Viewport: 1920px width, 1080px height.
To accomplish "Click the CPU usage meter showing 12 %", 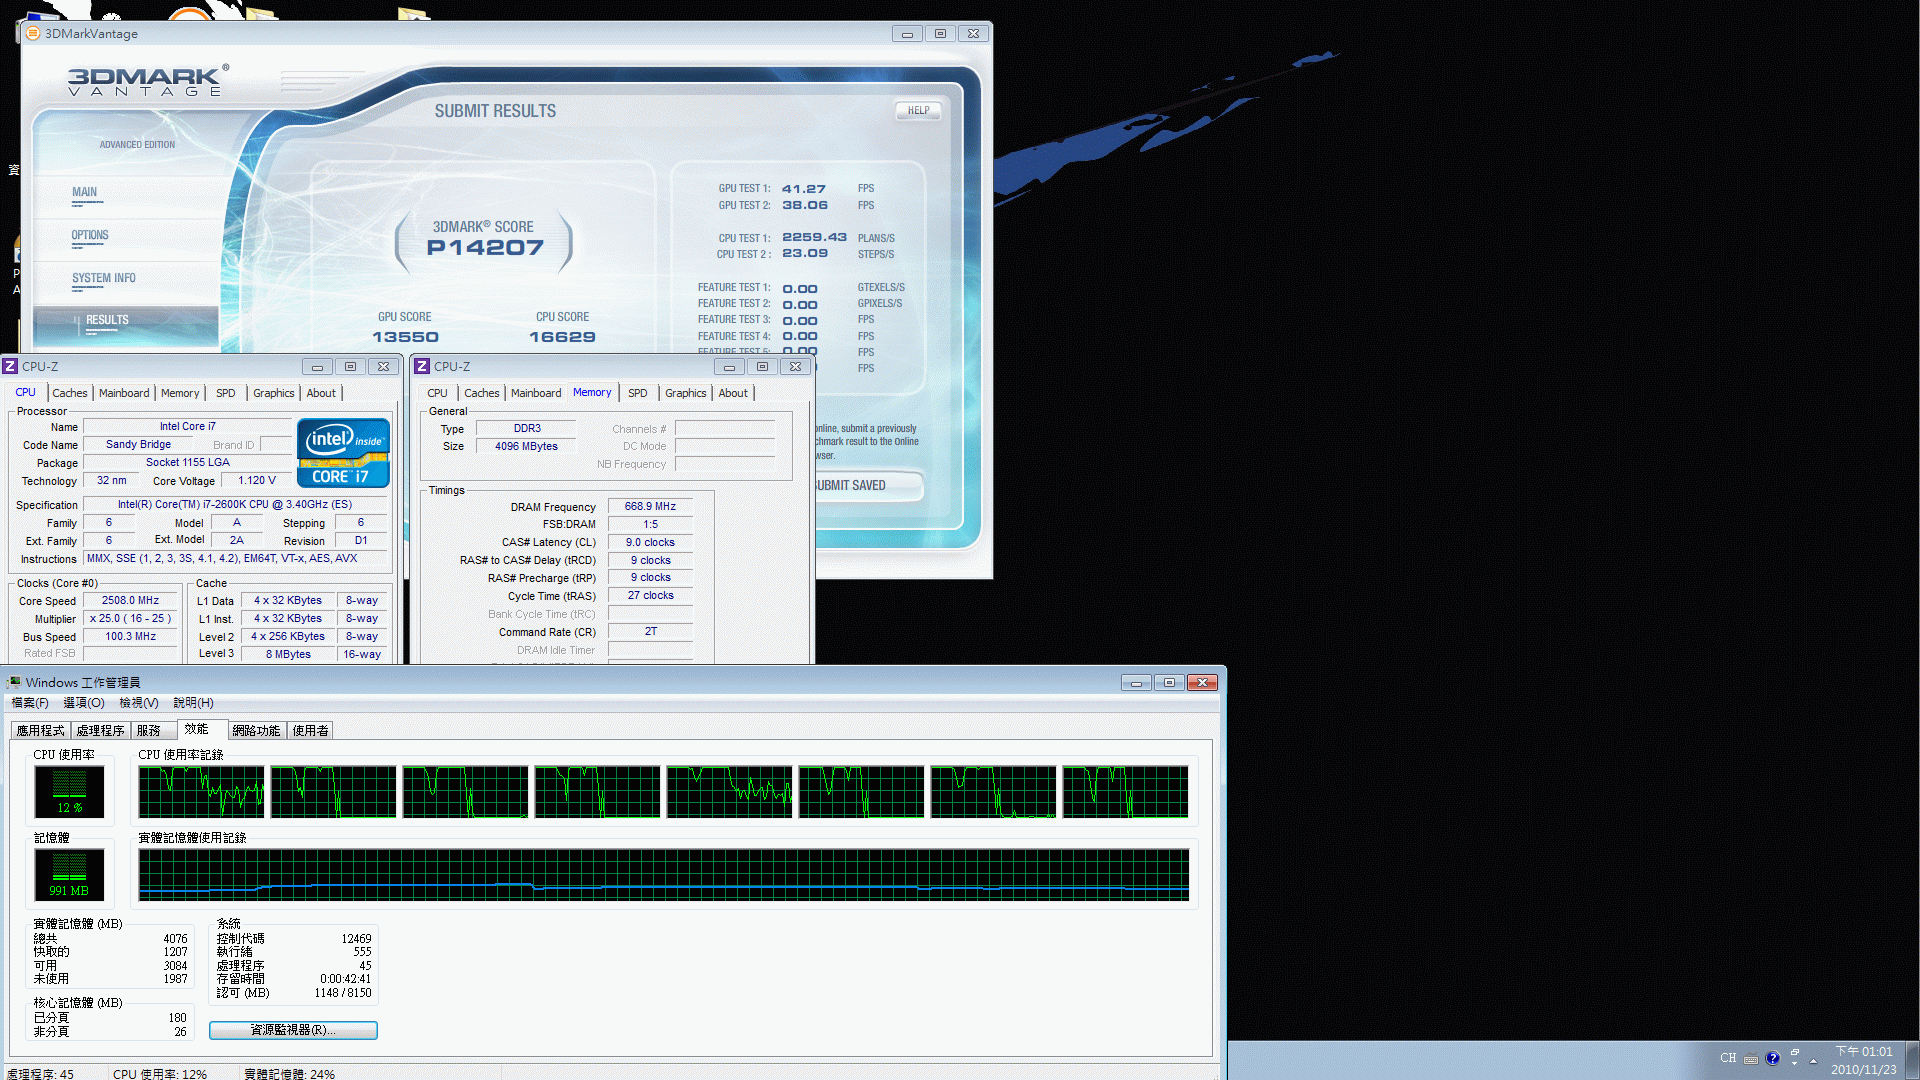I will [x=69, y=791].
